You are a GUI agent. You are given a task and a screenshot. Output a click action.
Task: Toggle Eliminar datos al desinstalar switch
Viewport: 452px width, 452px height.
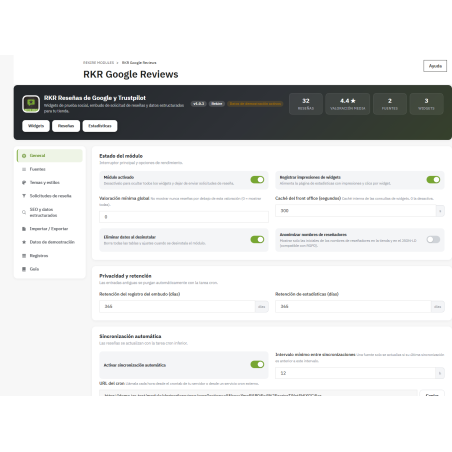pyautogui.click(x=257, y=239)
